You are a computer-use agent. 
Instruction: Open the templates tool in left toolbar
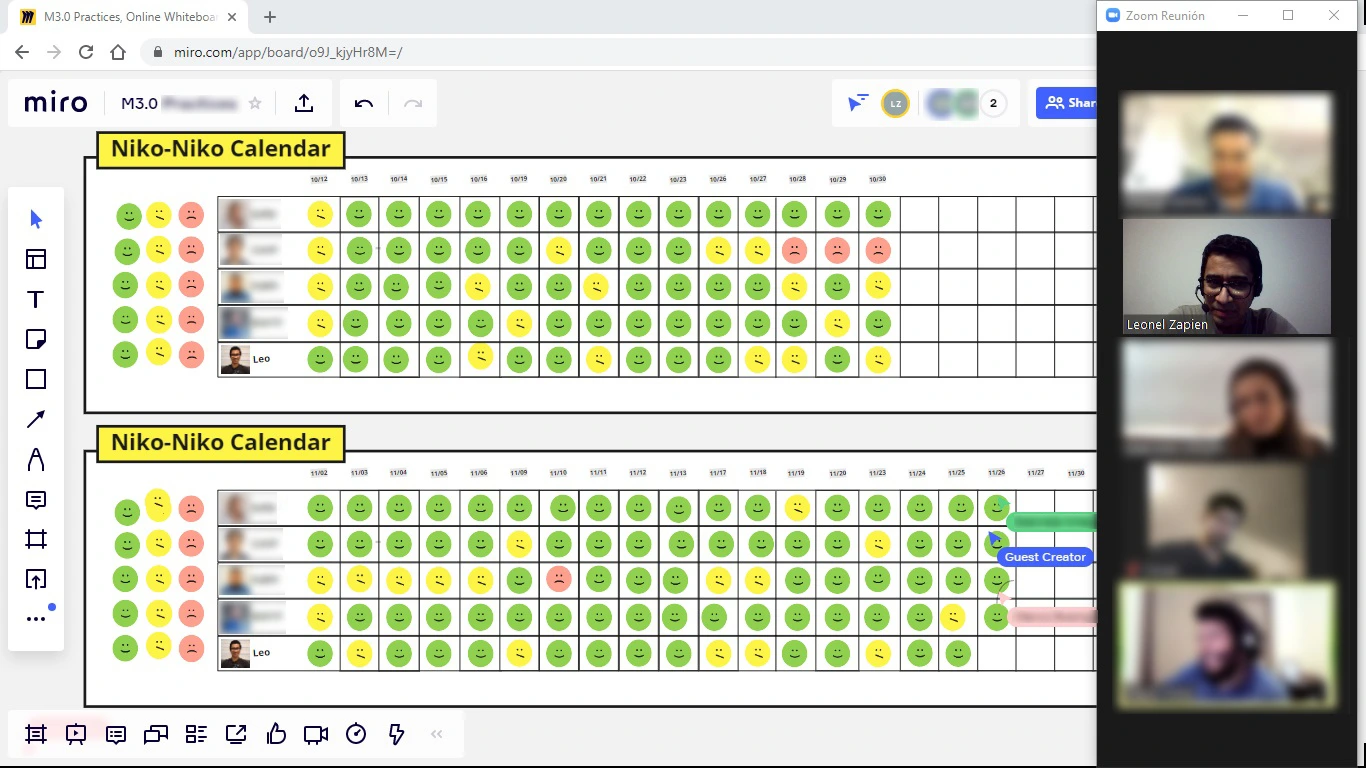[x=36, y=259]
